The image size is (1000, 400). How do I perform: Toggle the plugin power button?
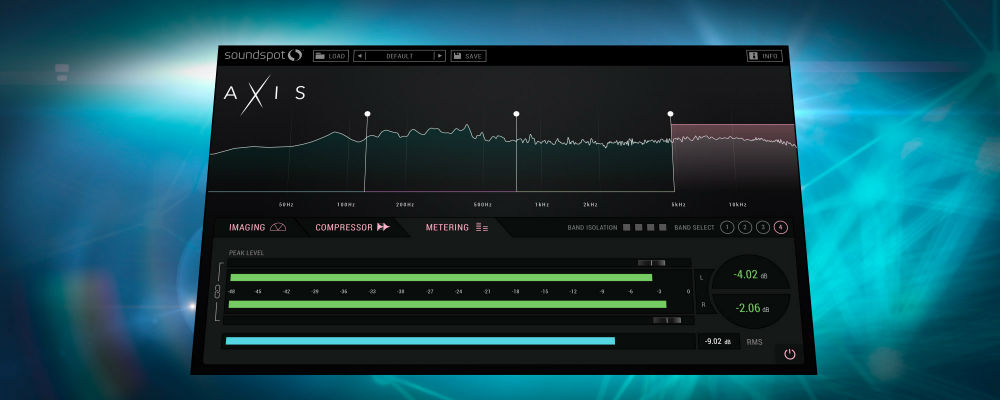point(790,354)
